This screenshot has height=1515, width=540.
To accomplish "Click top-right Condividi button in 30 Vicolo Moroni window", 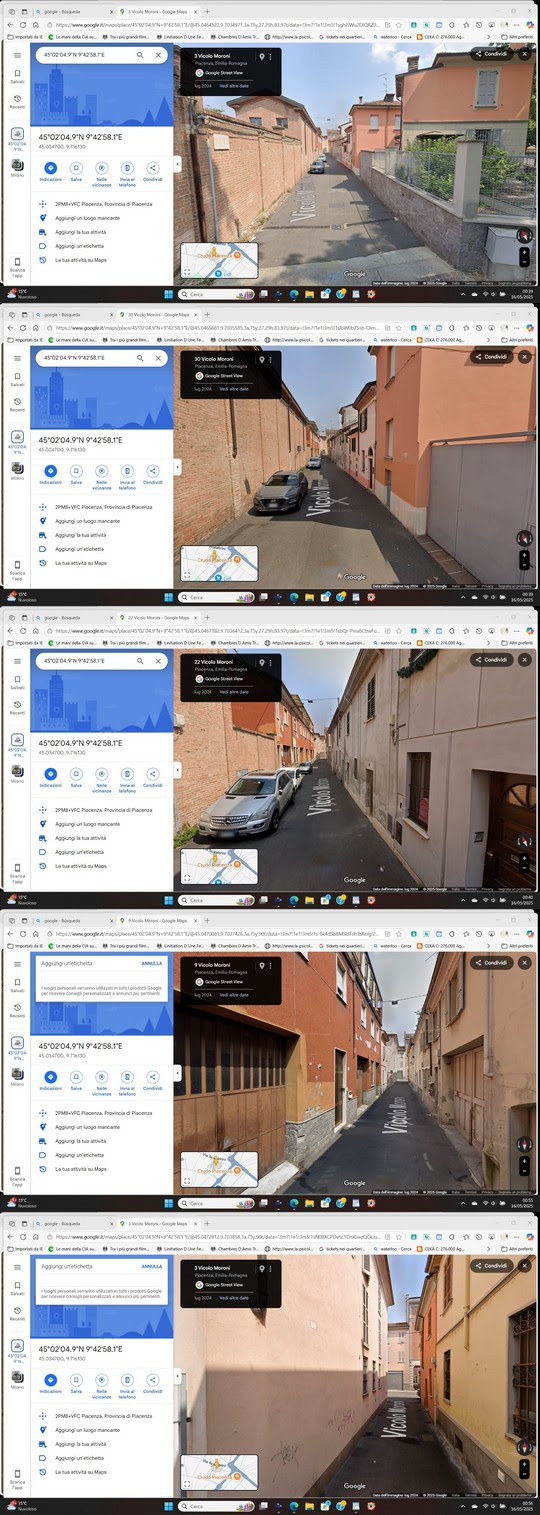I will 492,357.
